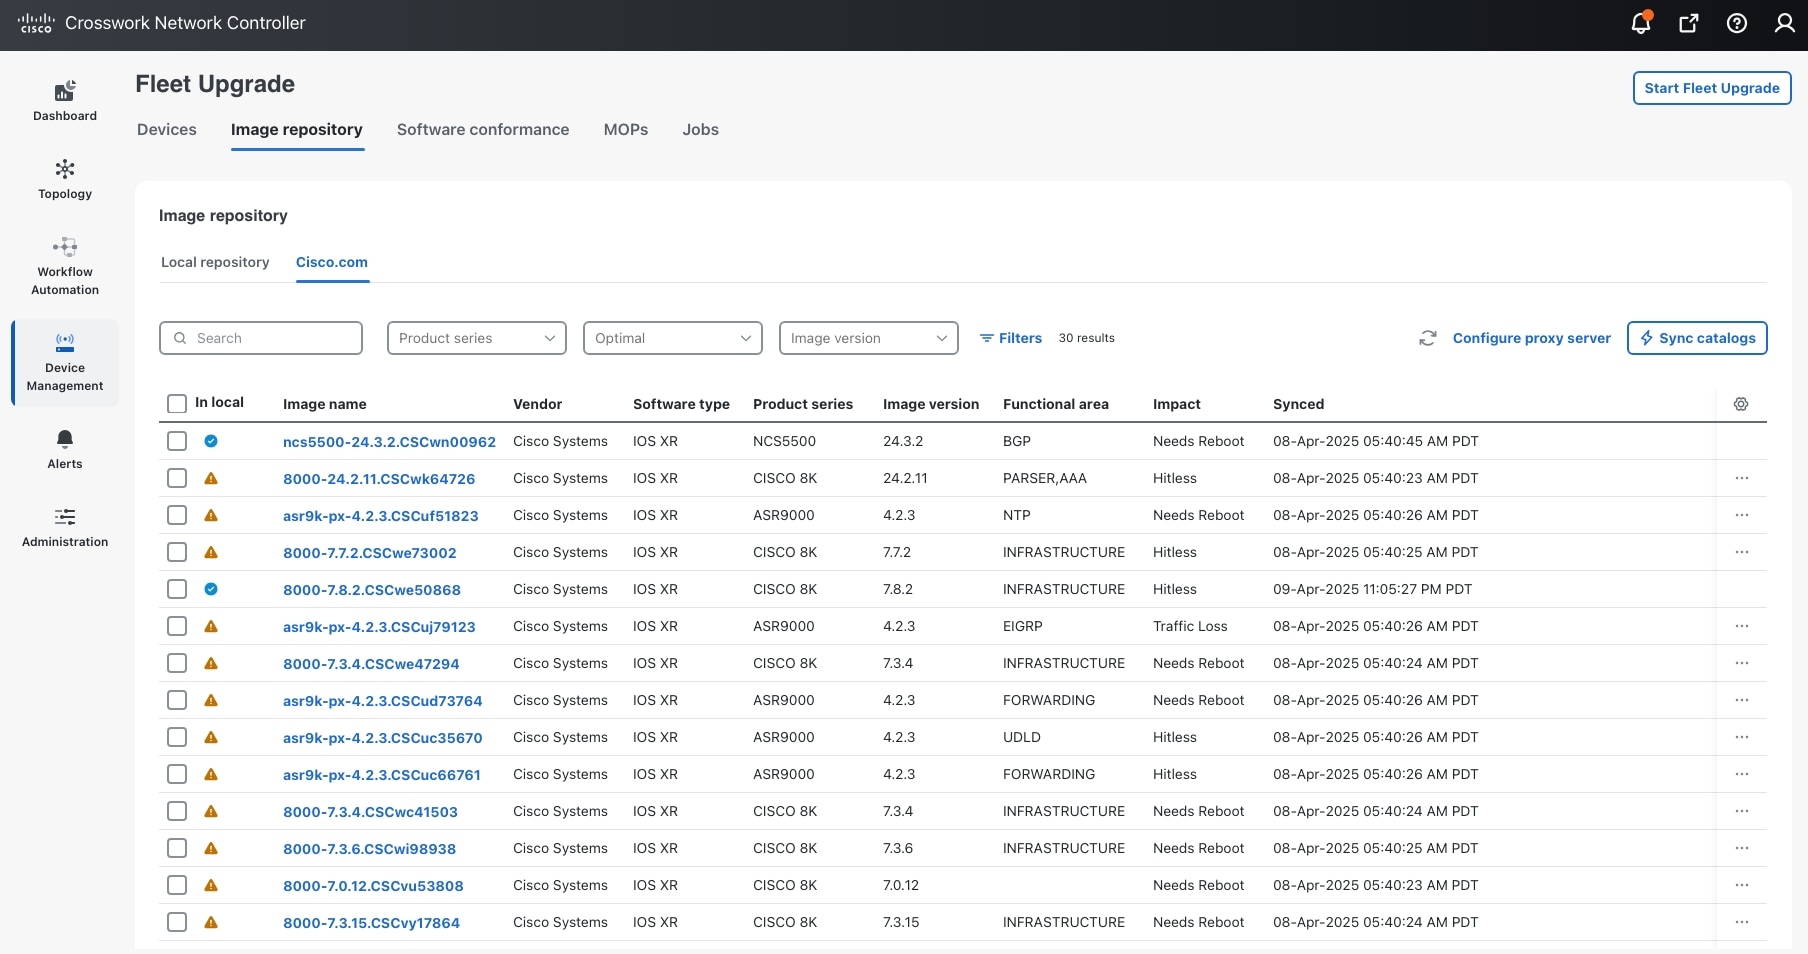1808x954 pixels.
Task: Expand the Product series dropdown
Action: click(x=476, y=338)
